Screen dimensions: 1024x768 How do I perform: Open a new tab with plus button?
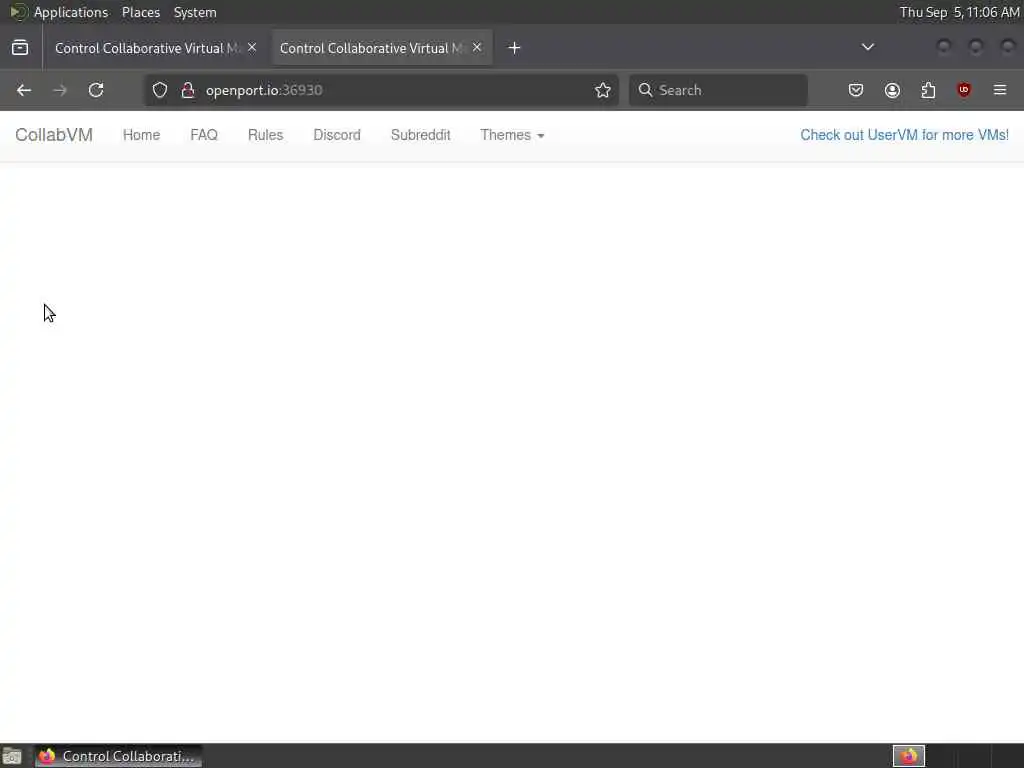(x=515, y=48)
